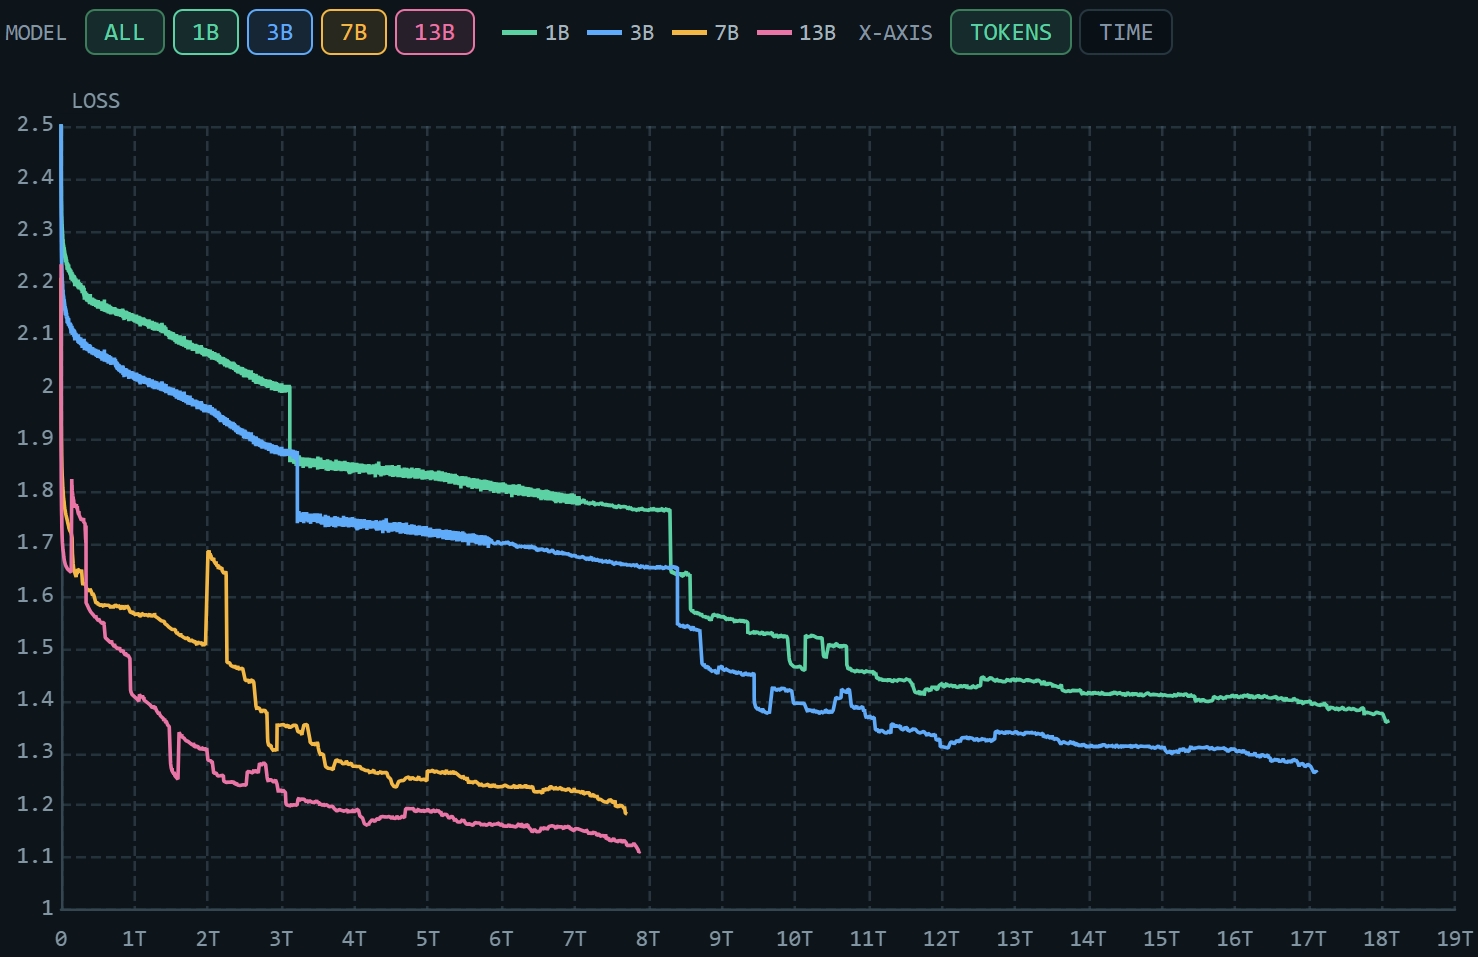
Task: Click the orange 7B legend swatch
Action: click(689, 33)
